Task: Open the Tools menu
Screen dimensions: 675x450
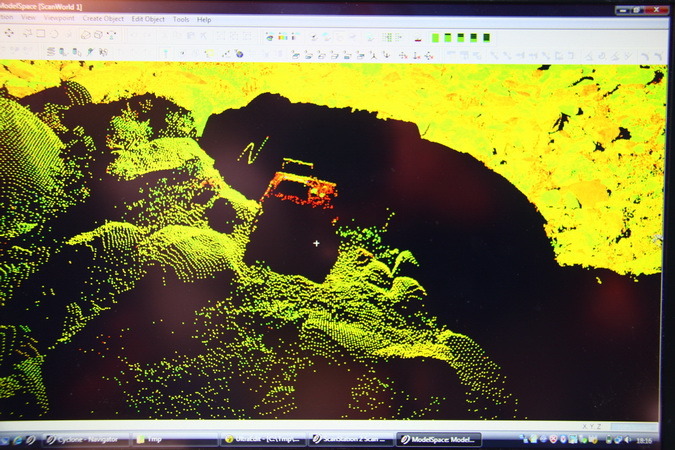Action: coord(181,19)
